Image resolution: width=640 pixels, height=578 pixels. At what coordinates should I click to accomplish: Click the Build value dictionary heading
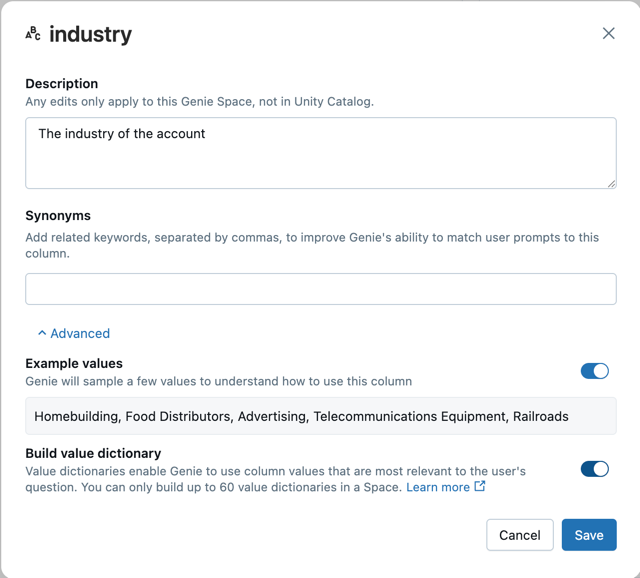(x=93, y=454)
